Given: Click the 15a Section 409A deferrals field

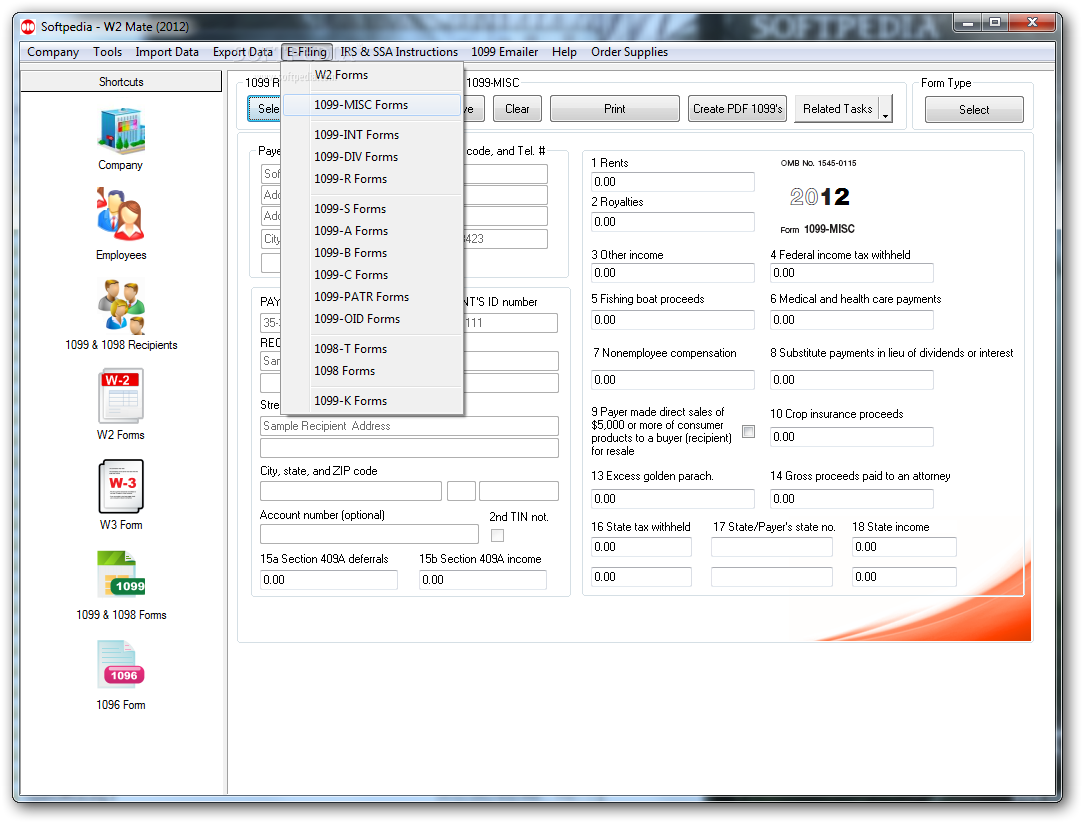Looking at the screenshot, I should 329,579.
